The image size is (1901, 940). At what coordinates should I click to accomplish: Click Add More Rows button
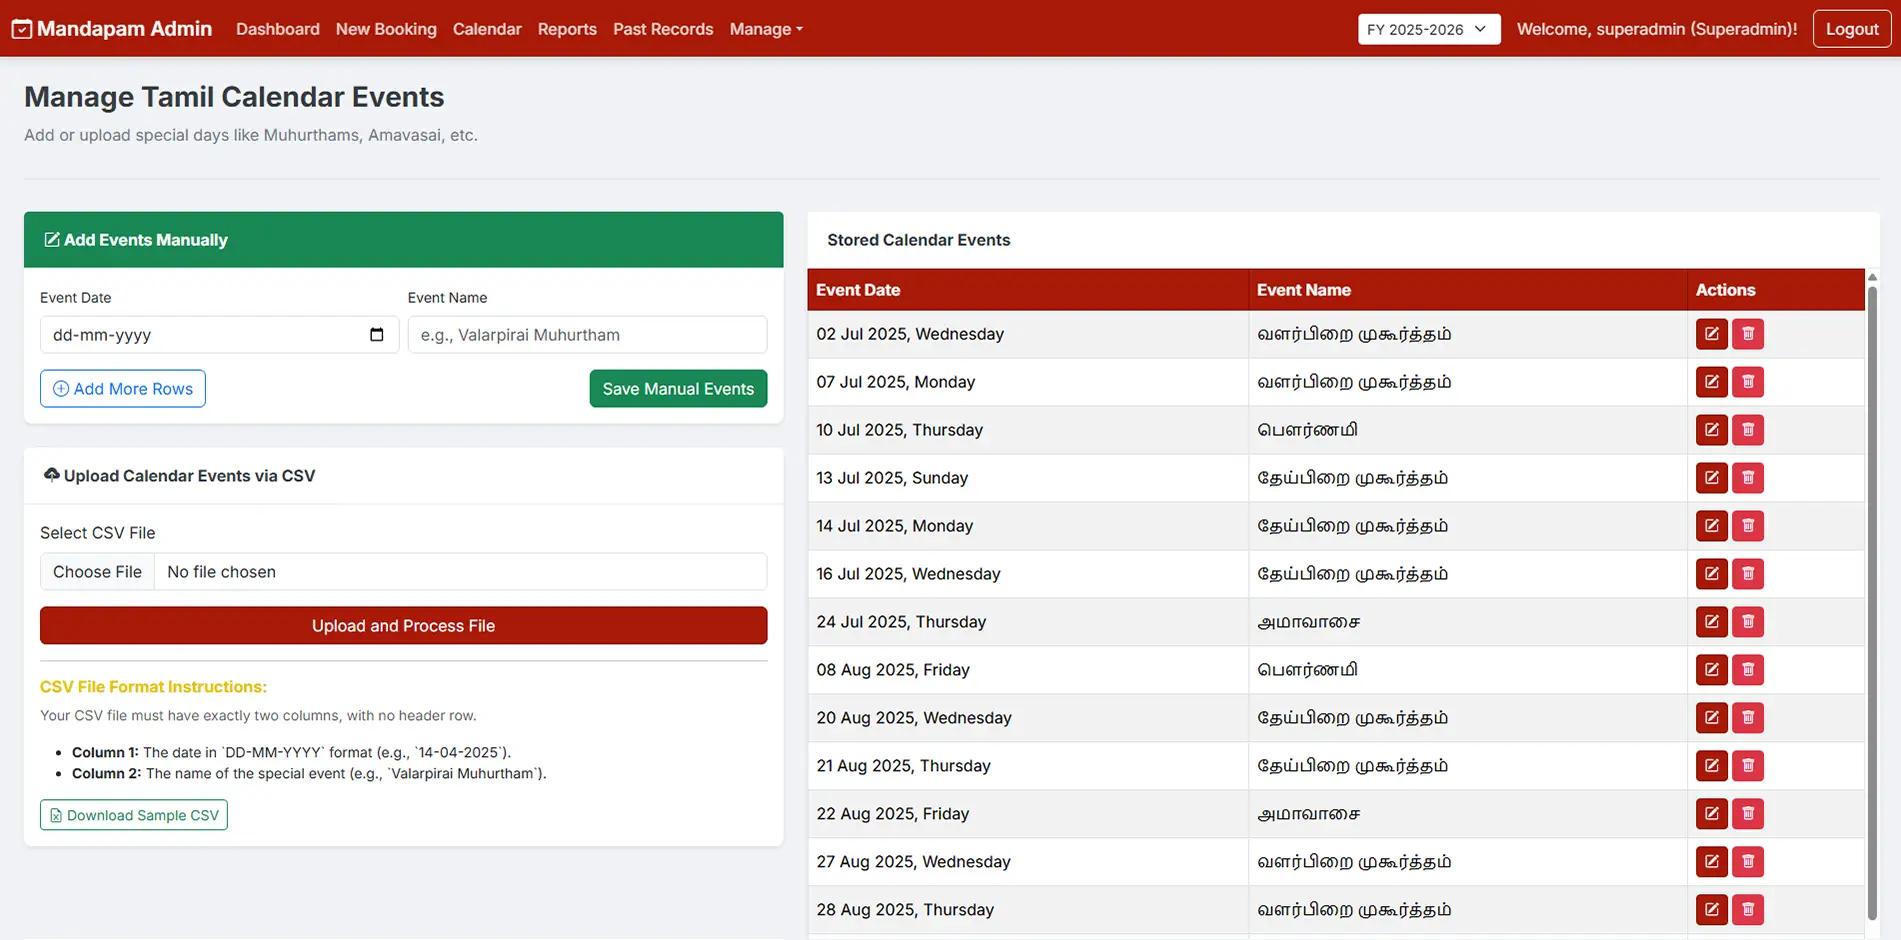pyautogui.click(x=123, y=389)
